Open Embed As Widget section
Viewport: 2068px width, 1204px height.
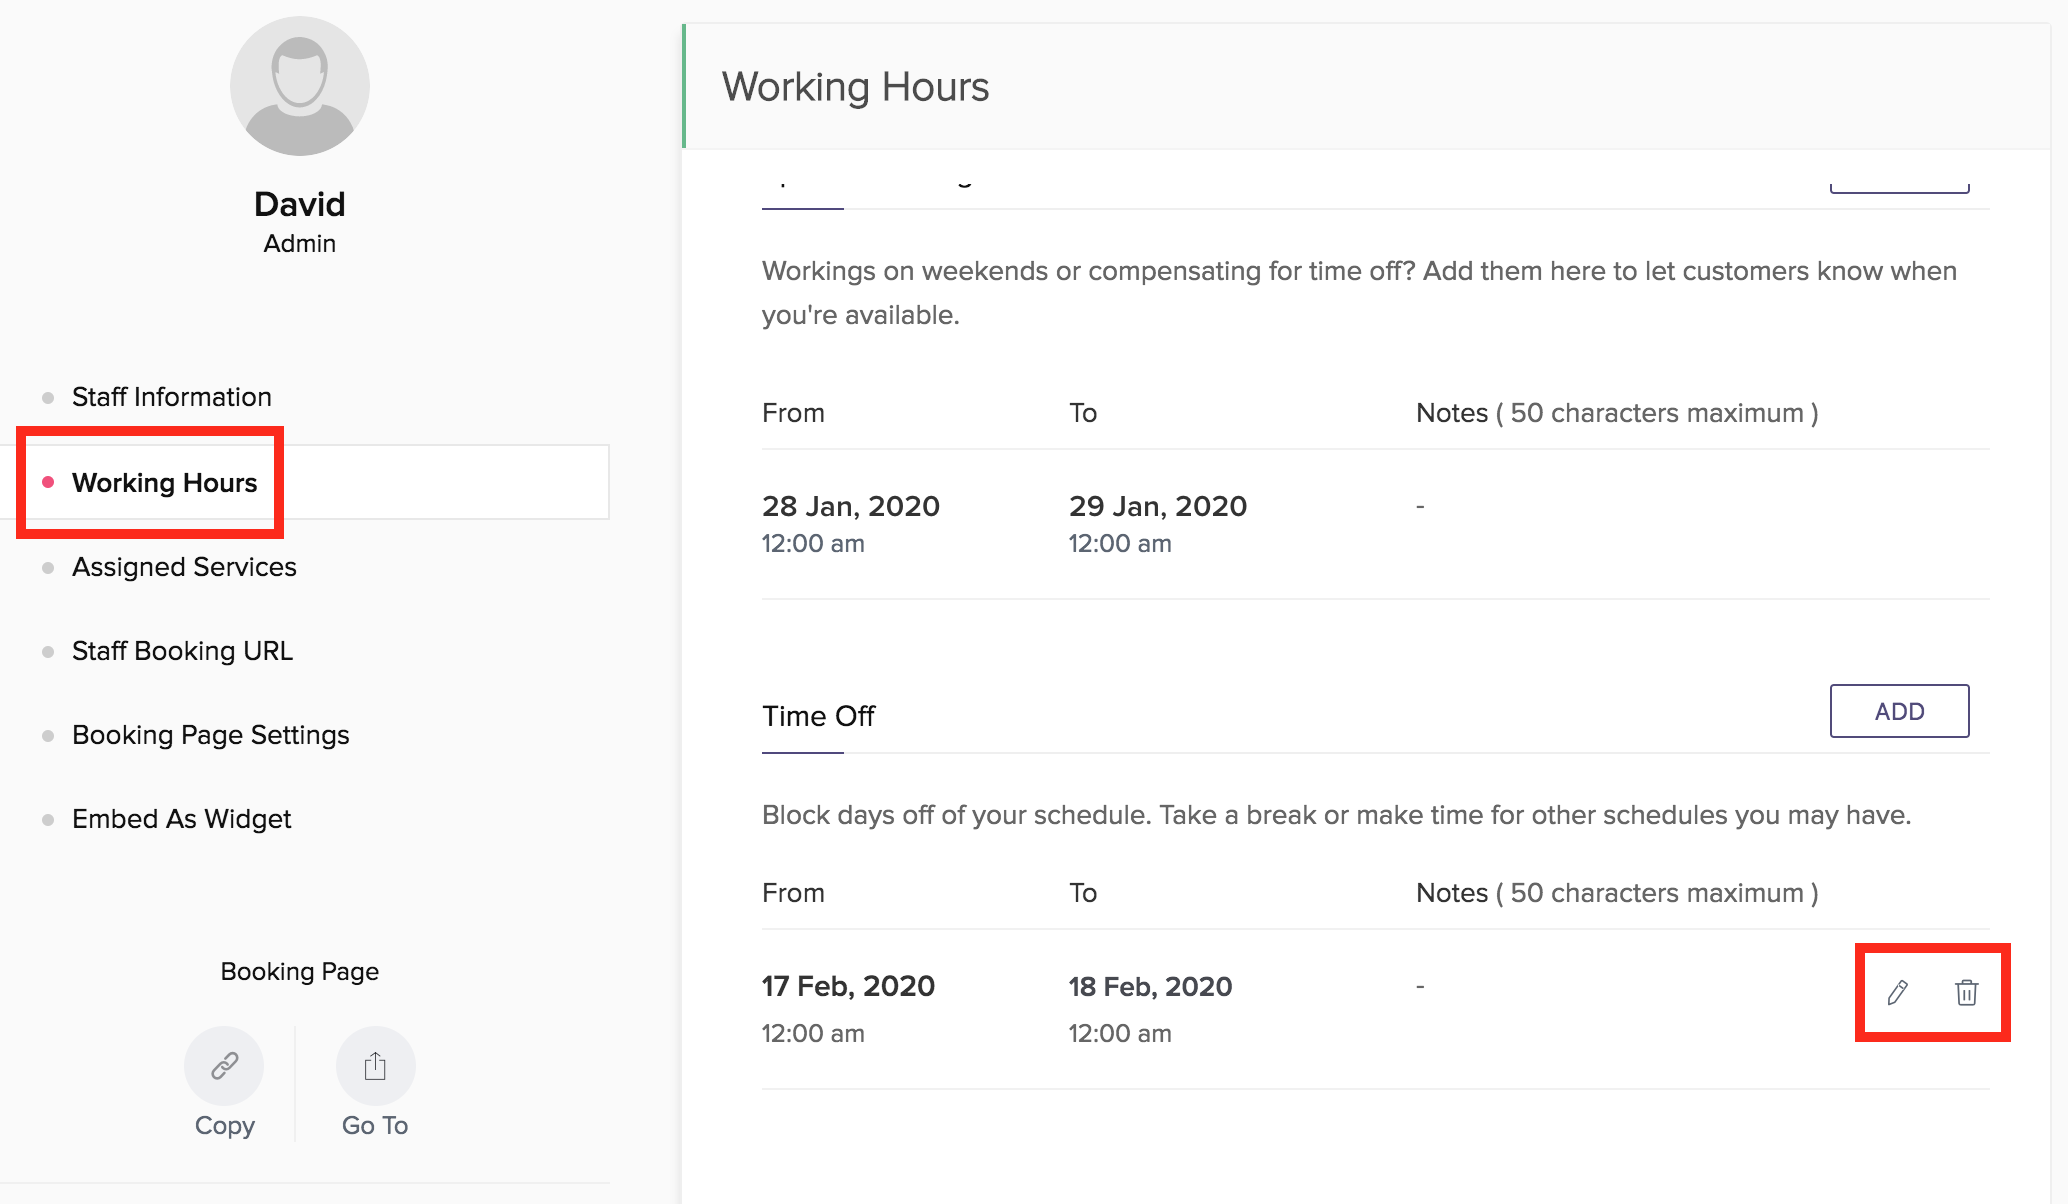pos(181,819)
